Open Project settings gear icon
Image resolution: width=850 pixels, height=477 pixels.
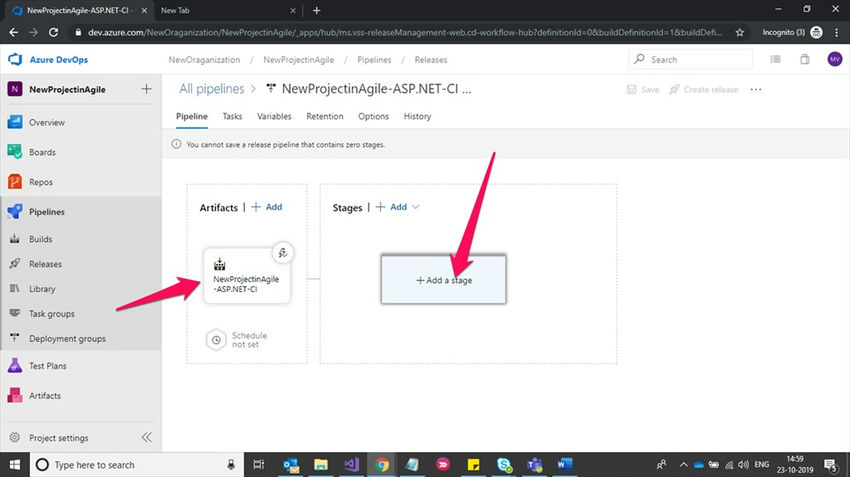click(15, 437)
